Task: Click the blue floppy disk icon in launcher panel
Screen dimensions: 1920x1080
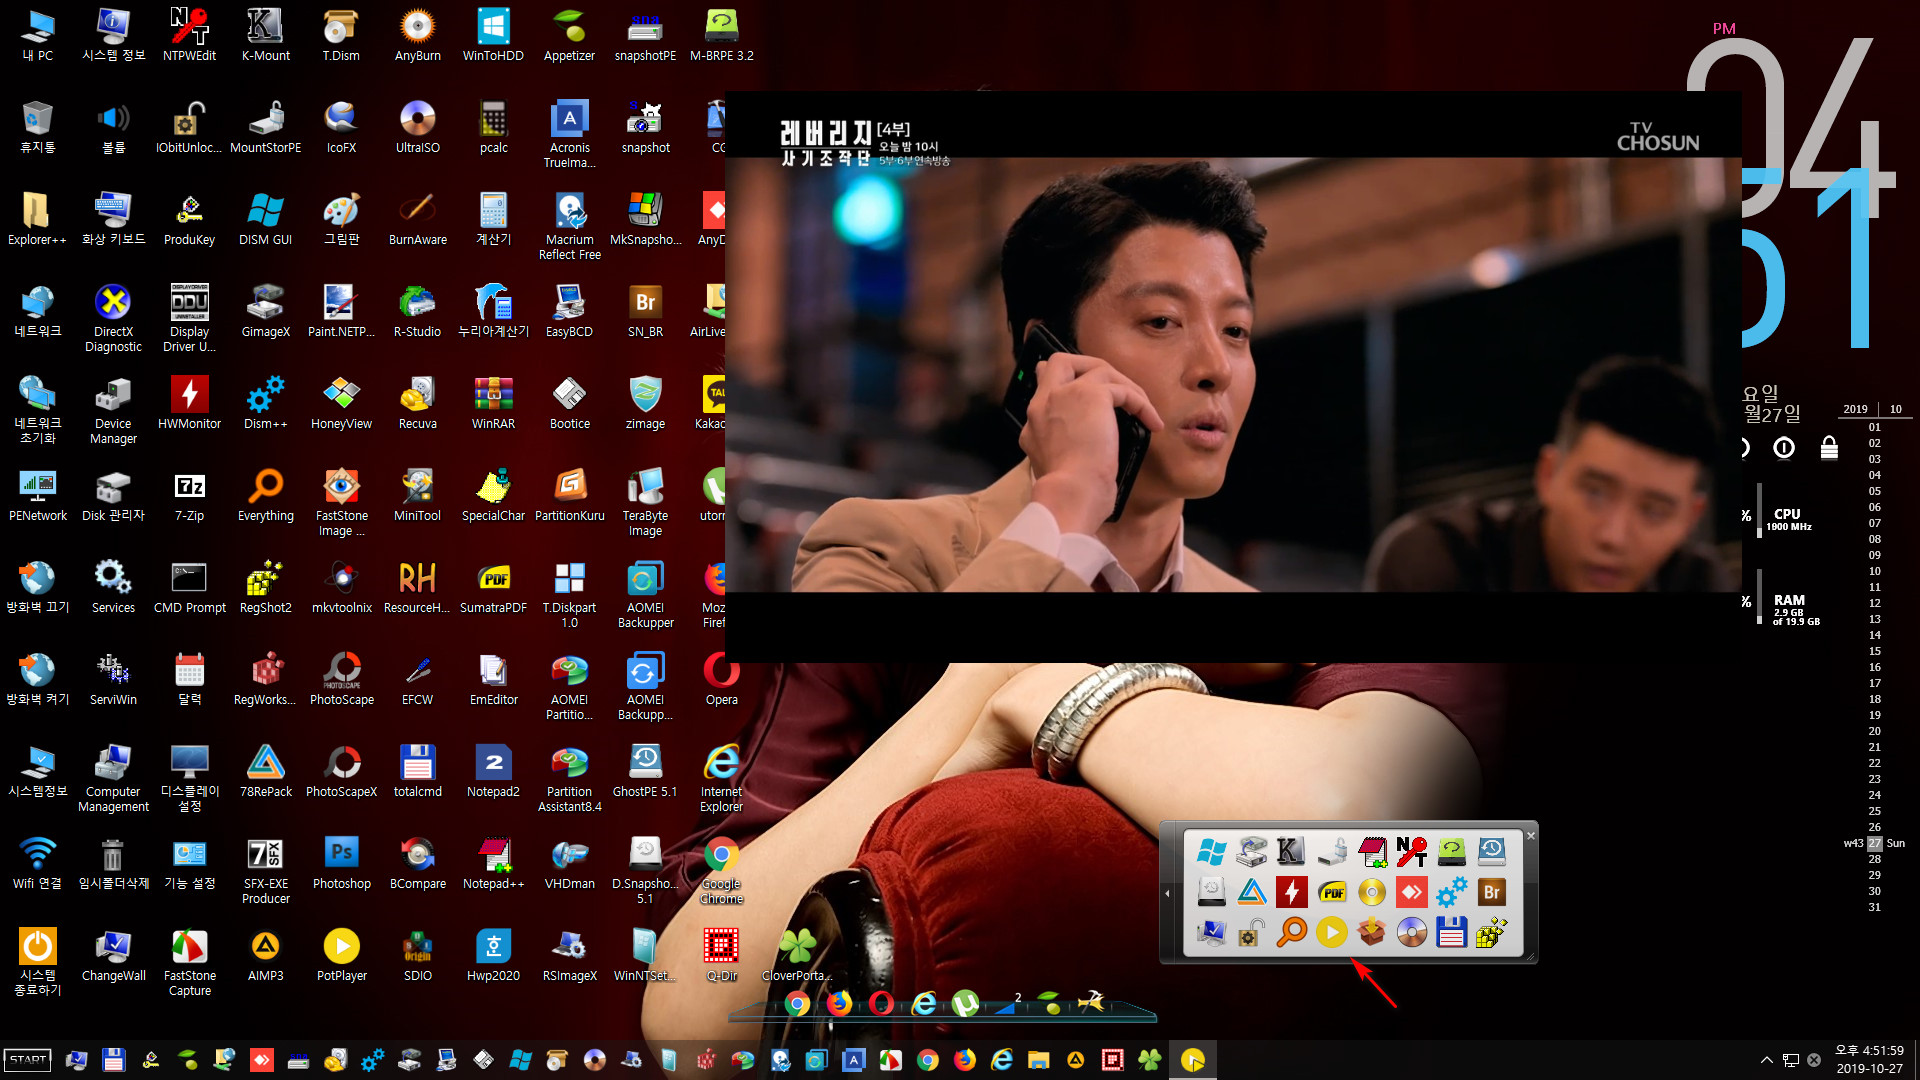Action: coord(1451,932)
